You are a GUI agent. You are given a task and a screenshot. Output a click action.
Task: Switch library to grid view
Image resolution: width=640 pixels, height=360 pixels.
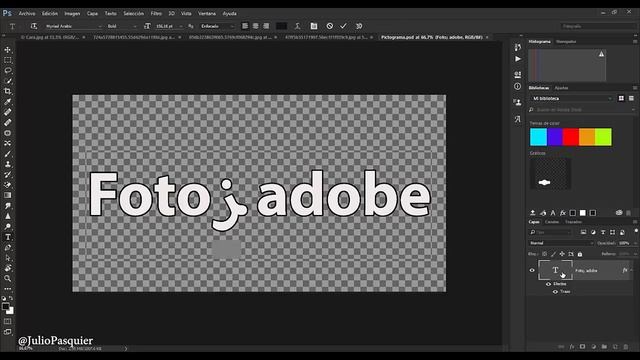click(621, 98)
